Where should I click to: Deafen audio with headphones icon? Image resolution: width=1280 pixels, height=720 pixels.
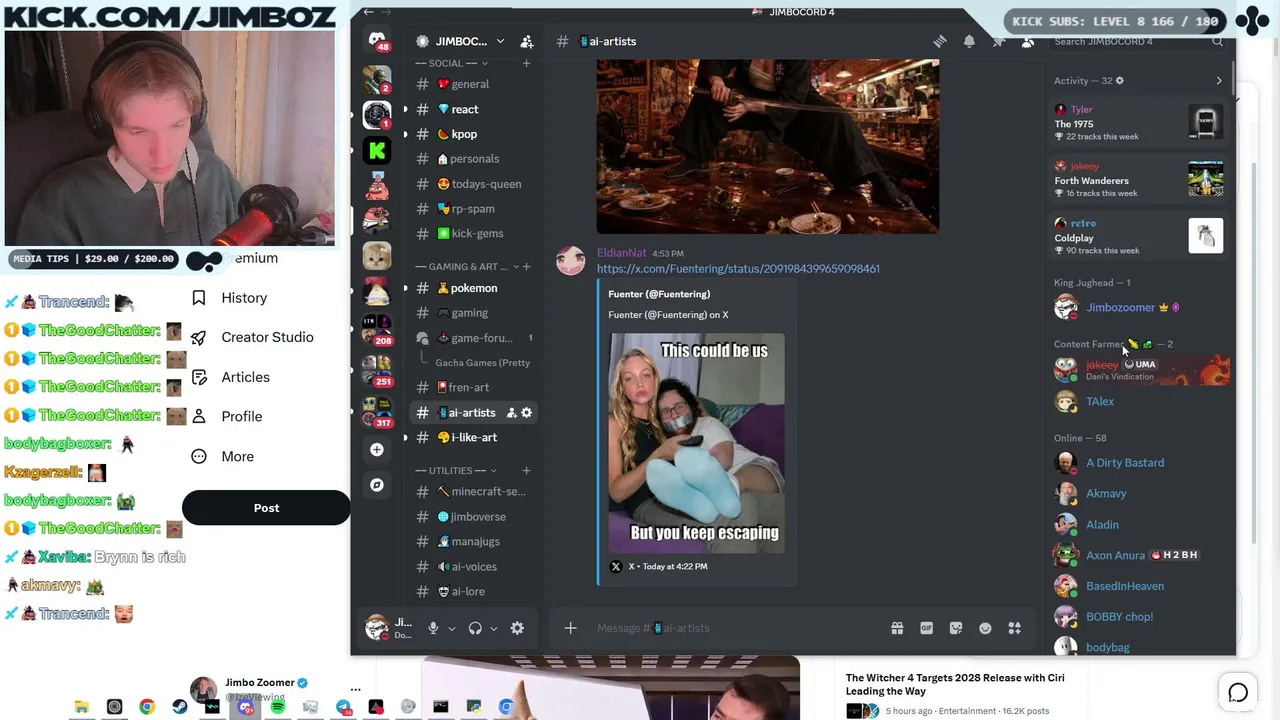pyautogui.click(x=475, y=628)
